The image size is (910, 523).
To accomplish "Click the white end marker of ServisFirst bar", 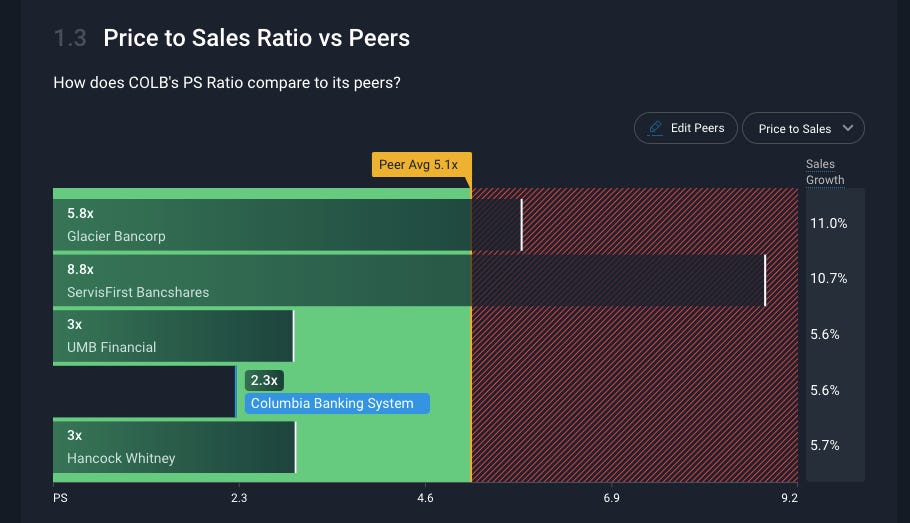I will coord(765,280).
